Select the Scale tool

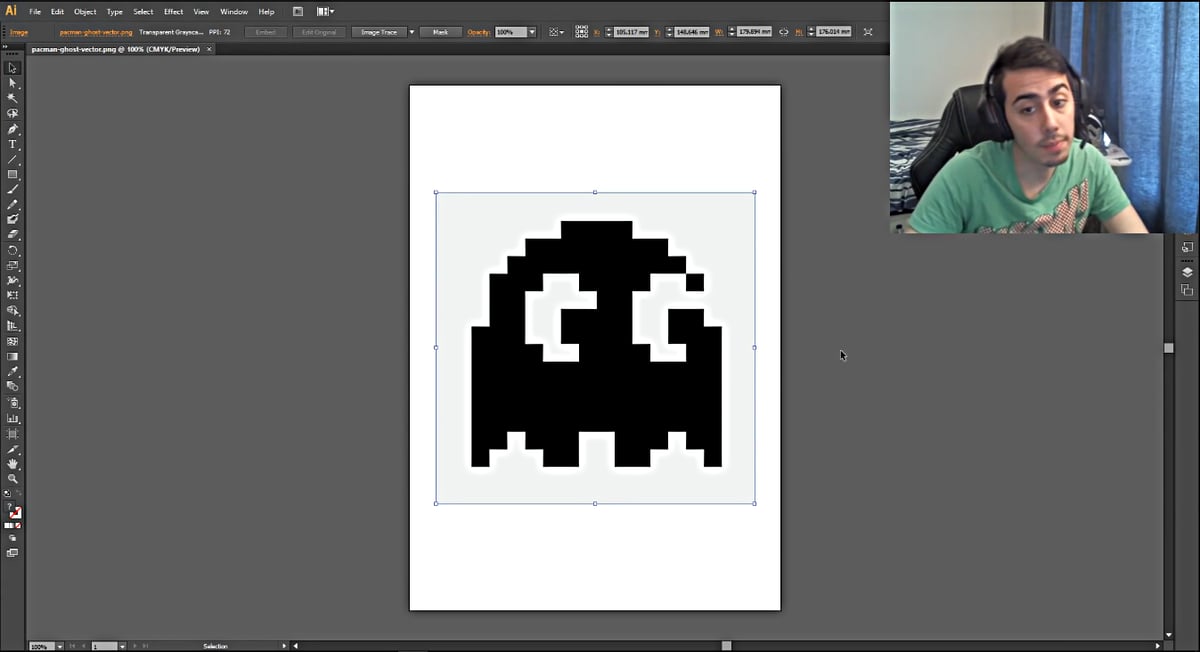click(13, 265)
